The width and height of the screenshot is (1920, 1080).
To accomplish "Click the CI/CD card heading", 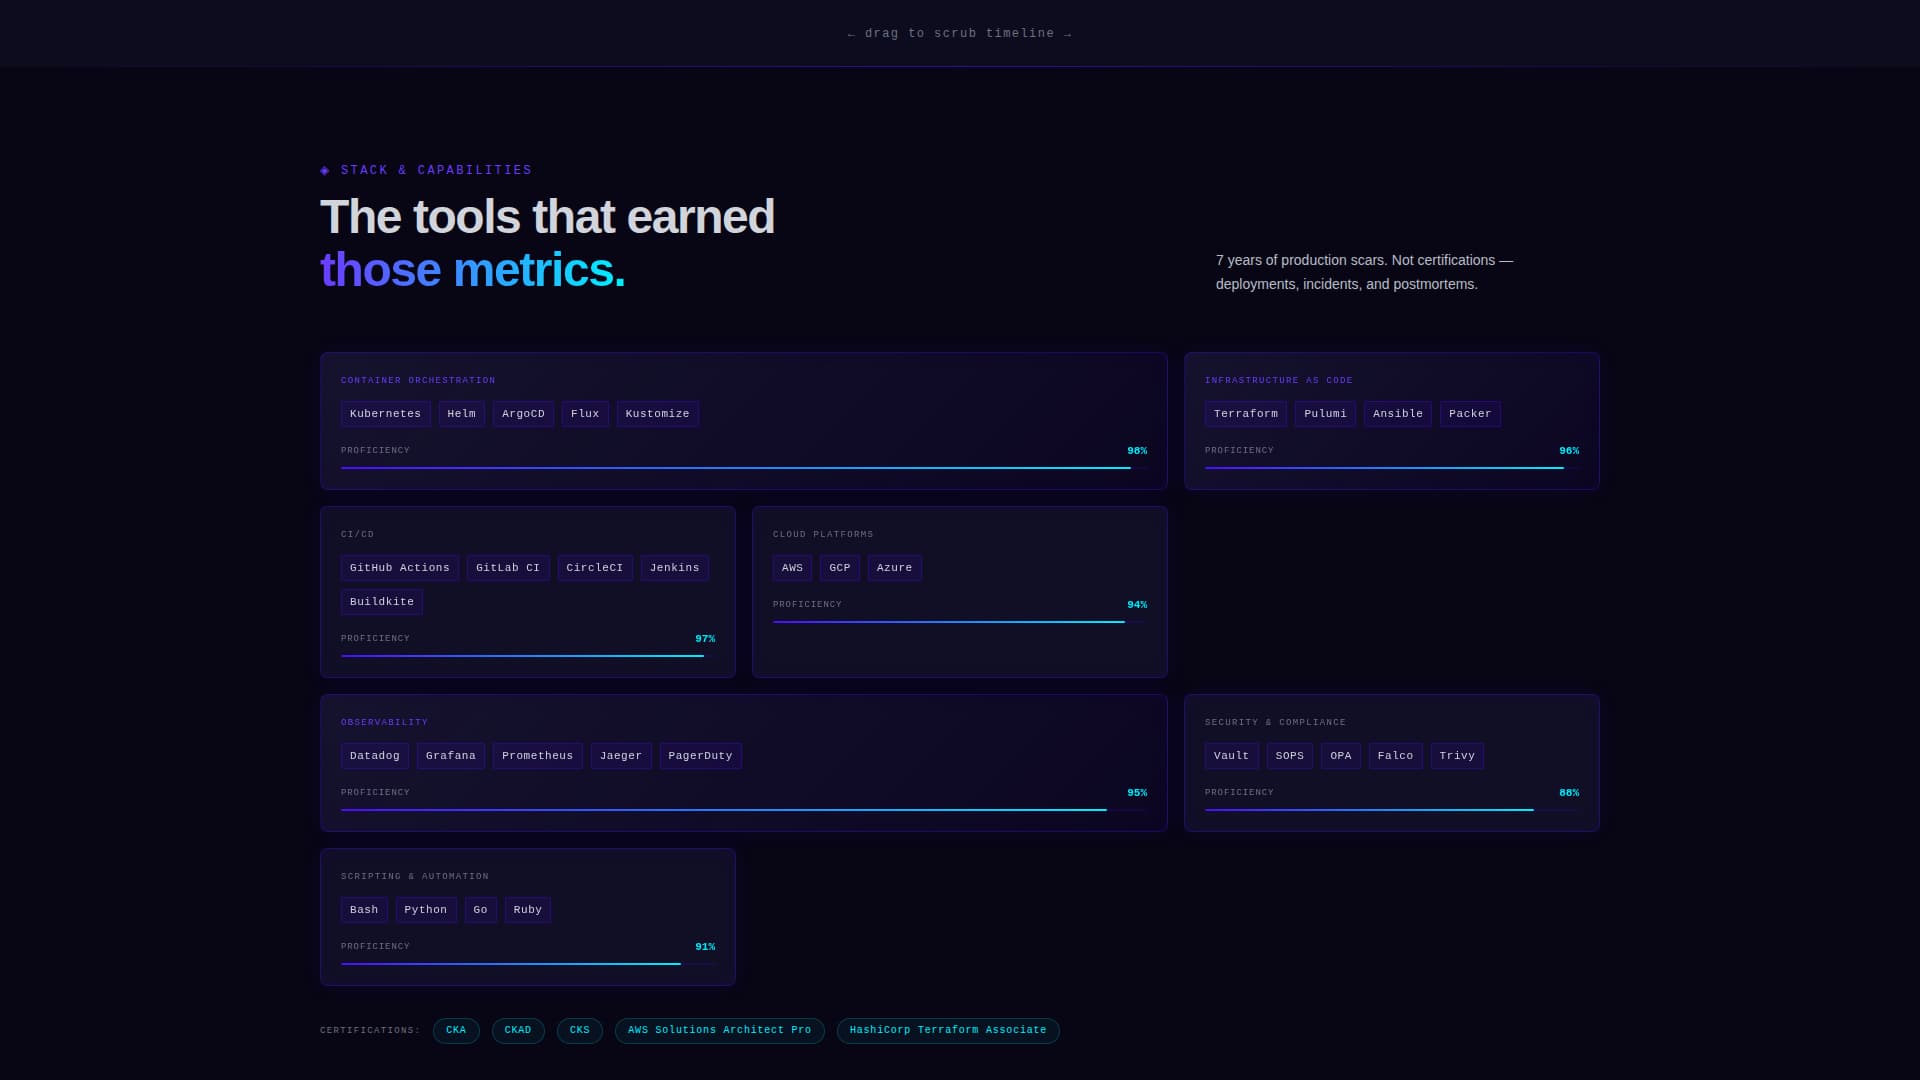I will (357, 535).
